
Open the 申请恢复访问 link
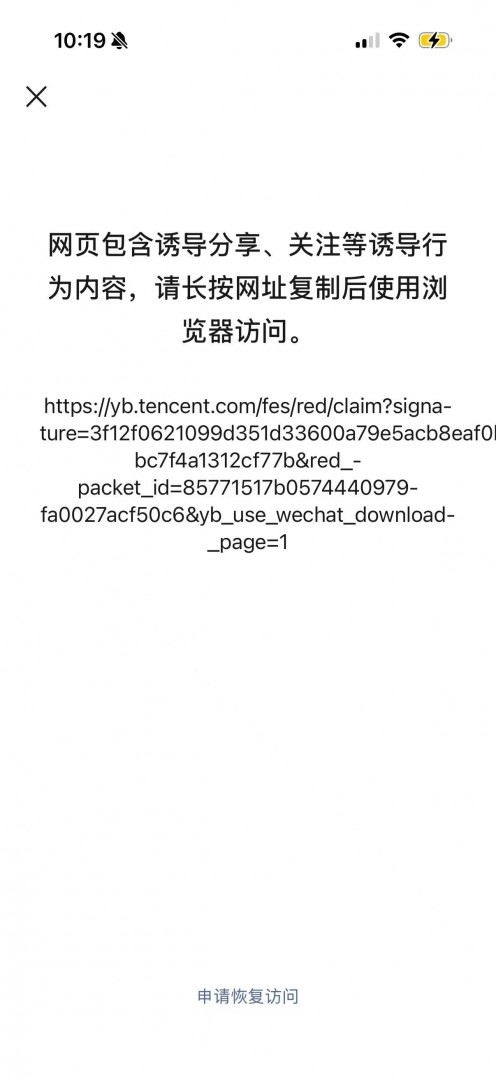click(x=248, y=996)
